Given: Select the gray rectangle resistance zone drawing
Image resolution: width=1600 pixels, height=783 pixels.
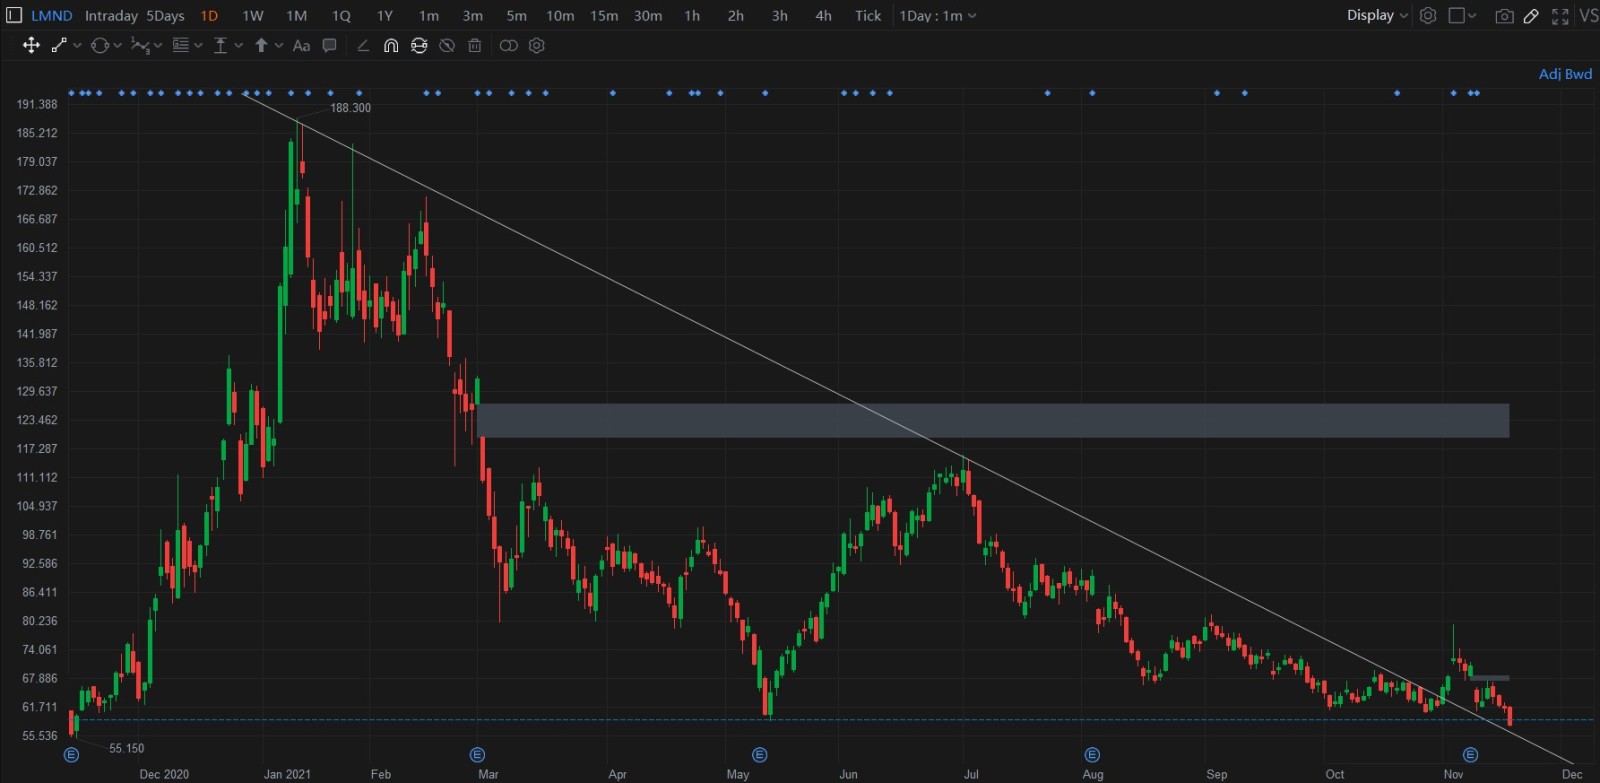Looking at the screenshot, I should (993, 420).
